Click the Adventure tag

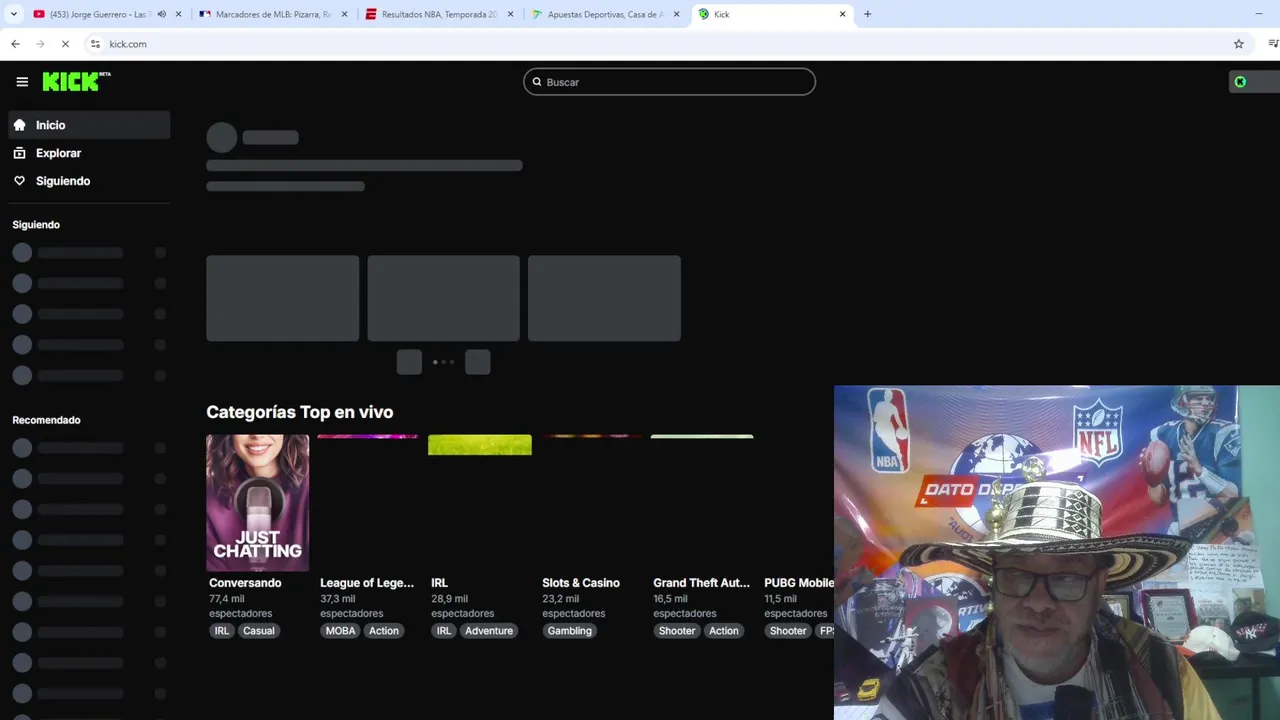(x=489, y=631)
